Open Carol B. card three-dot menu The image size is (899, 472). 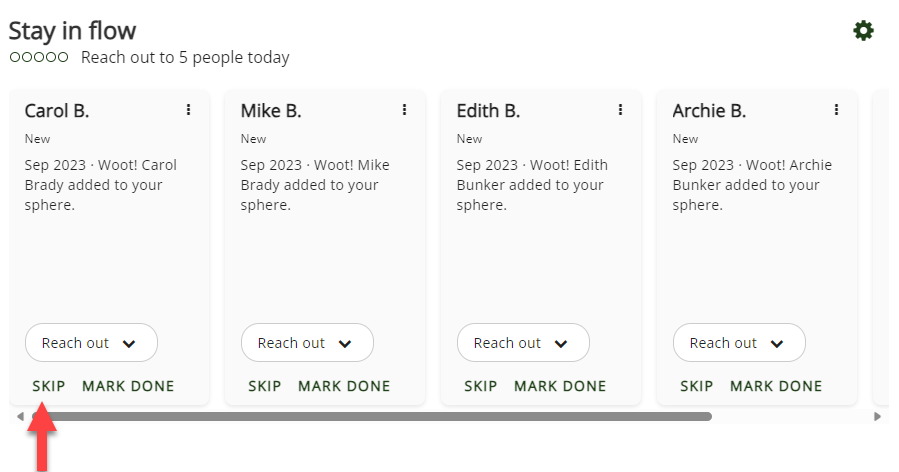point(188,110)
